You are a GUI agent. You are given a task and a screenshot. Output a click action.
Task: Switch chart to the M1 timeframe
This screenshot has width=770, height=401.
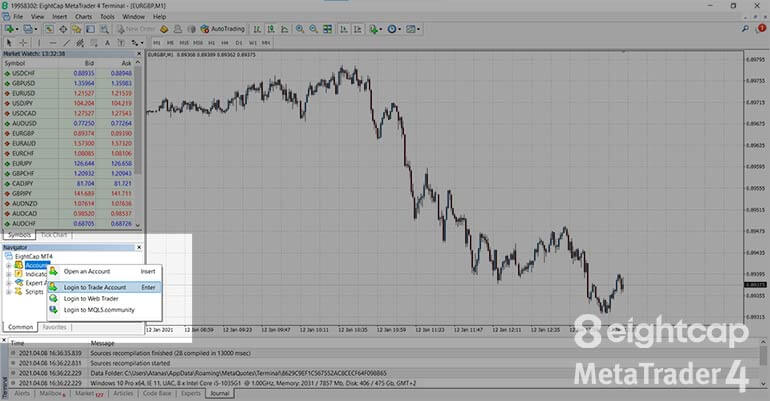pos(157,43)
